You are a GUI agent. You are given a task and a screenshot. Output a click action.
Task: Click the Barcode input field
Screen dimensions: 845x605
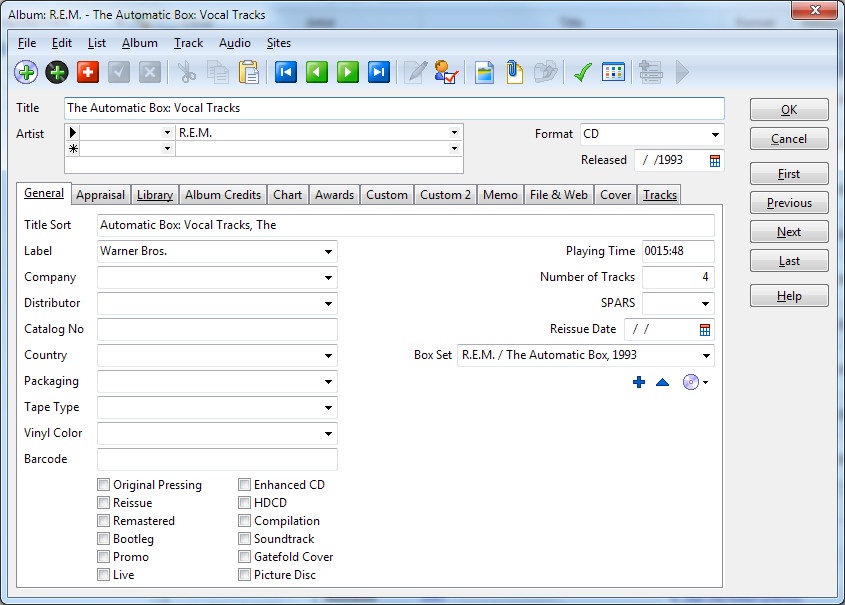pos(217,460)
